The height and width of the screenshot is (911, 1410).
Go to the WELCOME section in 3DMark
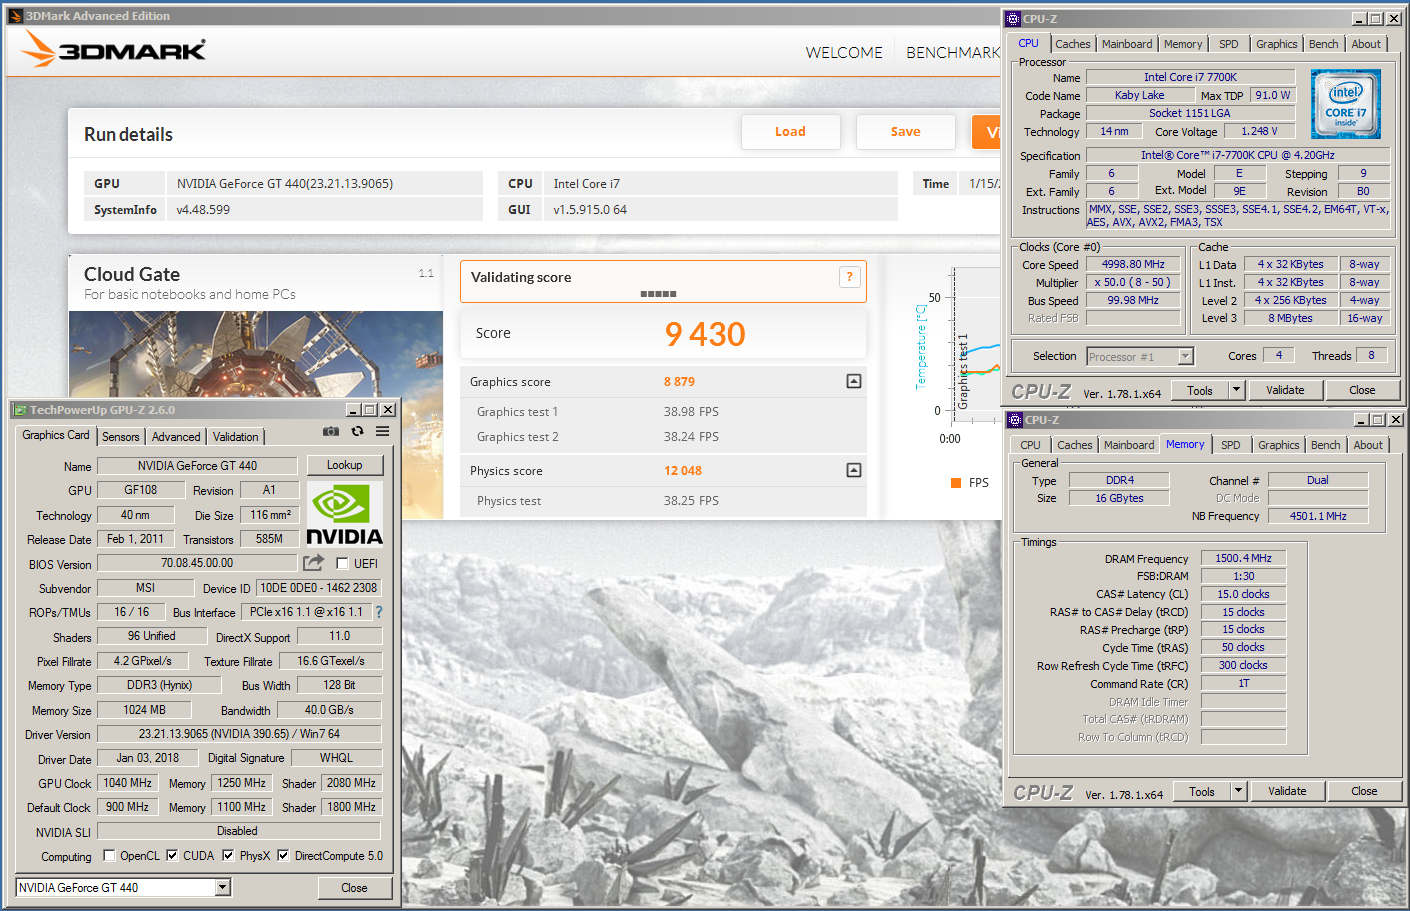click(844, 52)
